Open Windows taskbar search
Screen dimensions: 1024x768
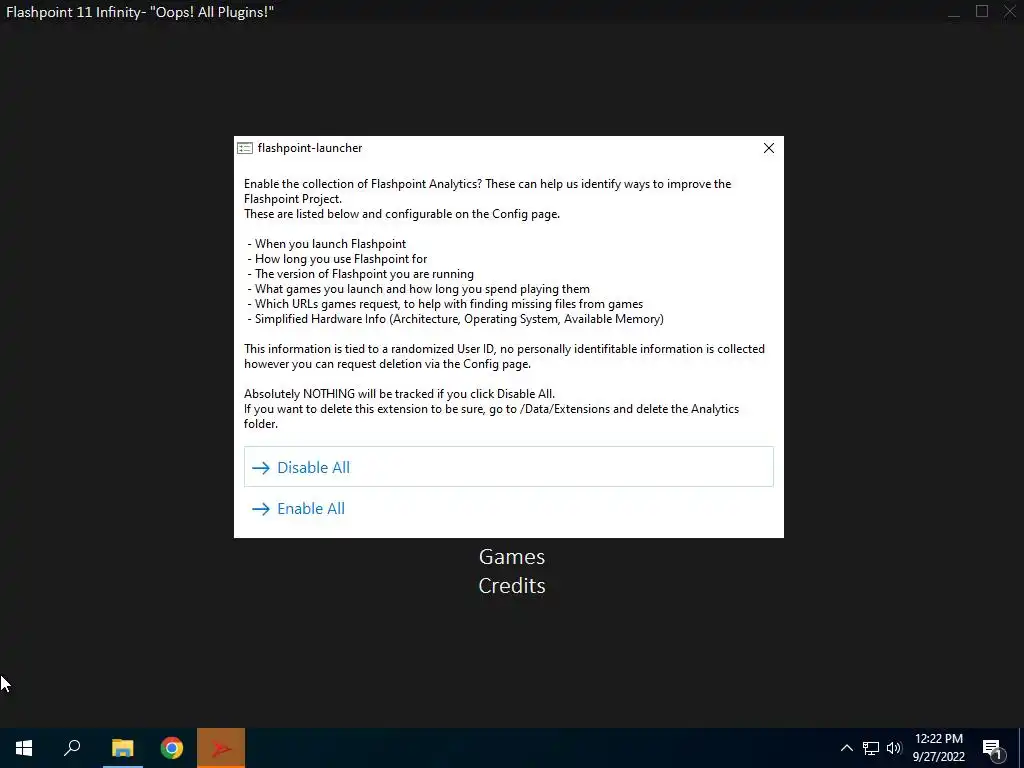point(72,748)
